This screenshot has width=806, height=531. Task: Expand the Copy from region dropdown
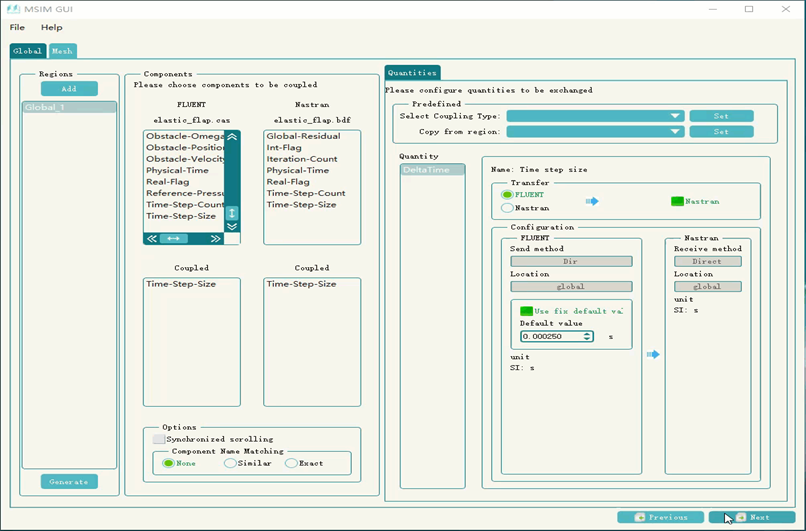coord(595,132)
